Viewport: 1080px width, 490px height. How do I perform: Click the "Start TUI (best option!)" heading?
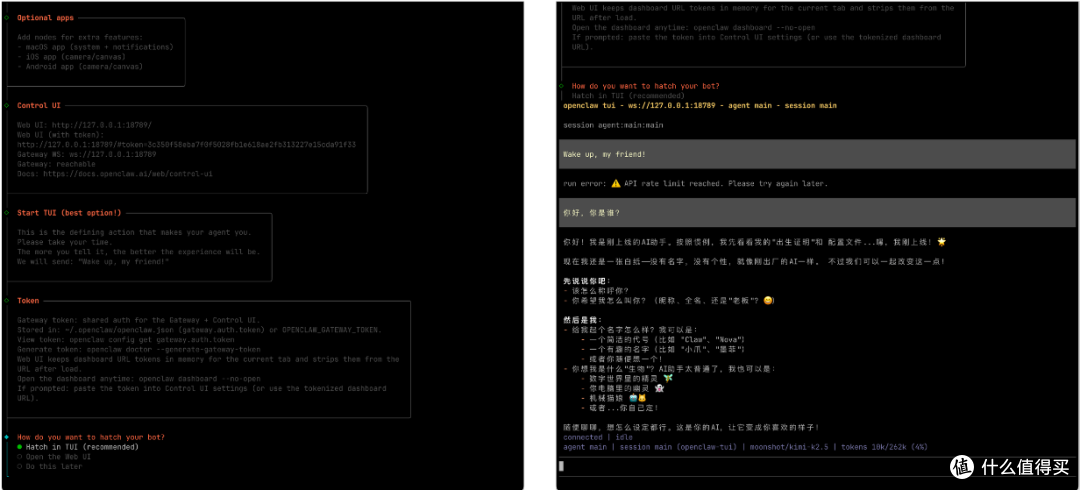point(69,213)
